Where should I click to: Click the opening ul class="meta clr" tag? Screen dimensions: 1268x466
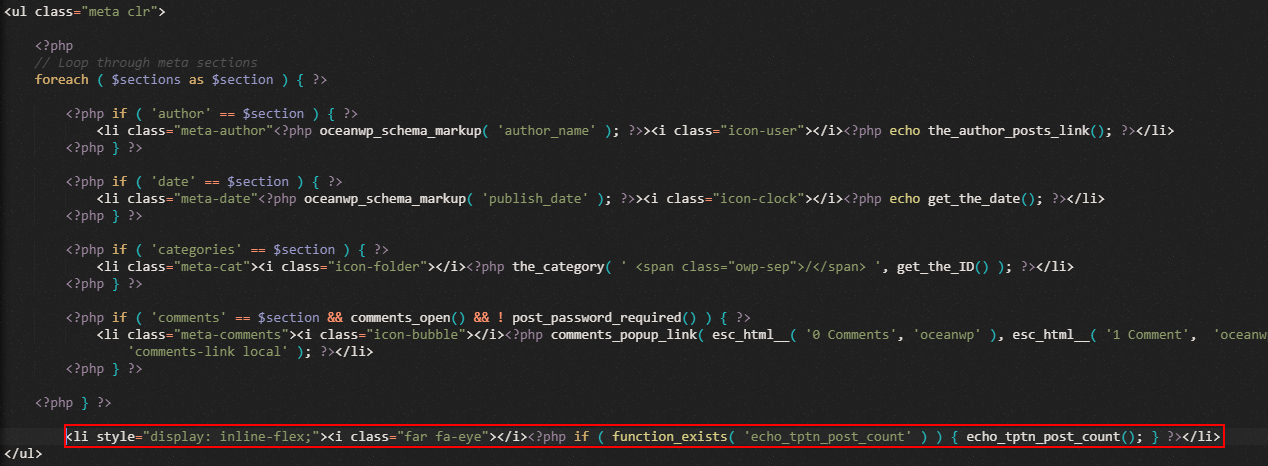84,12
